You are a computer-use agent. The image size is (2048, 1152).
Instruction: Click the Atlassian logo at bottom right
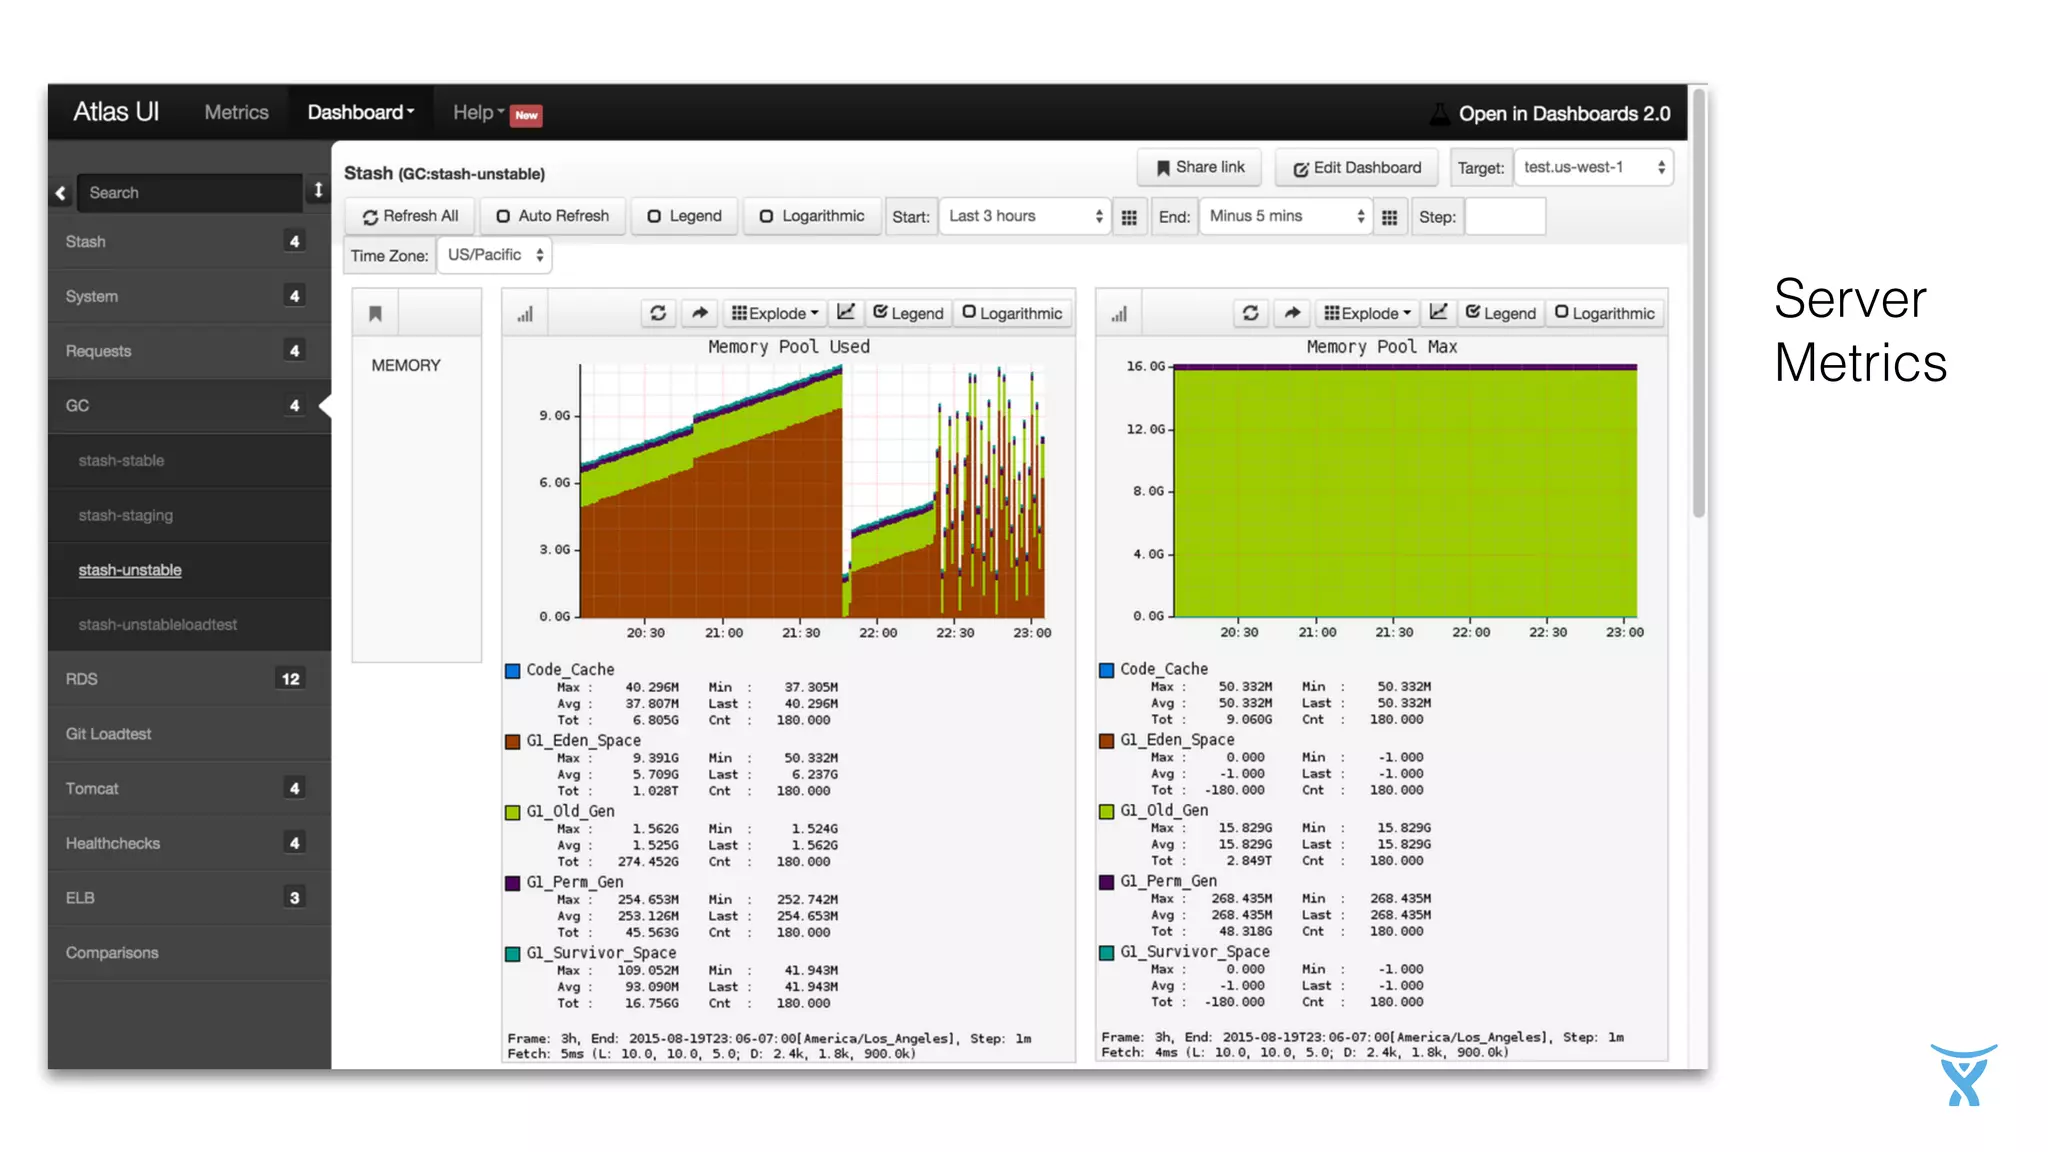point(1964,1075)
